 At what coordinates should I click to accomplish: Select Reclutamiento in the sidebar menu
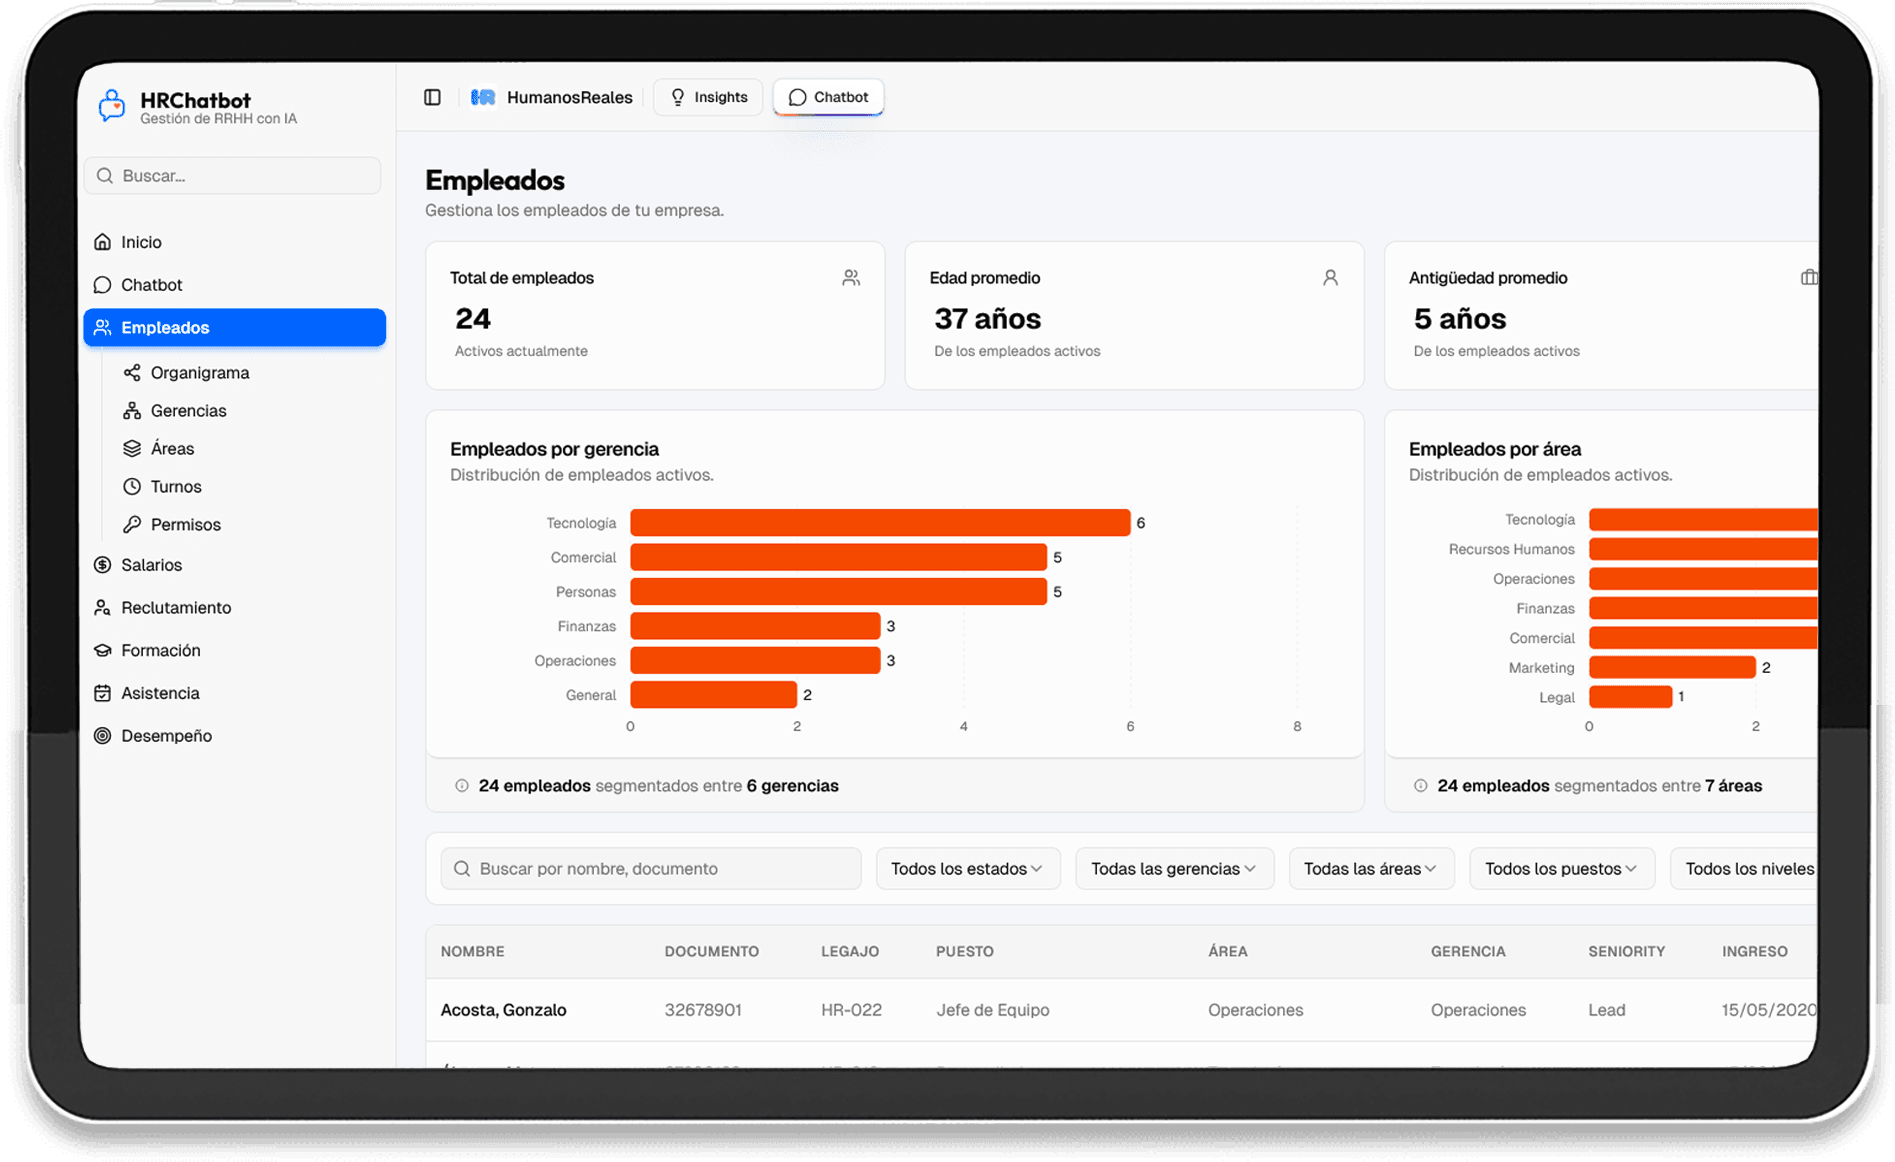176,608
